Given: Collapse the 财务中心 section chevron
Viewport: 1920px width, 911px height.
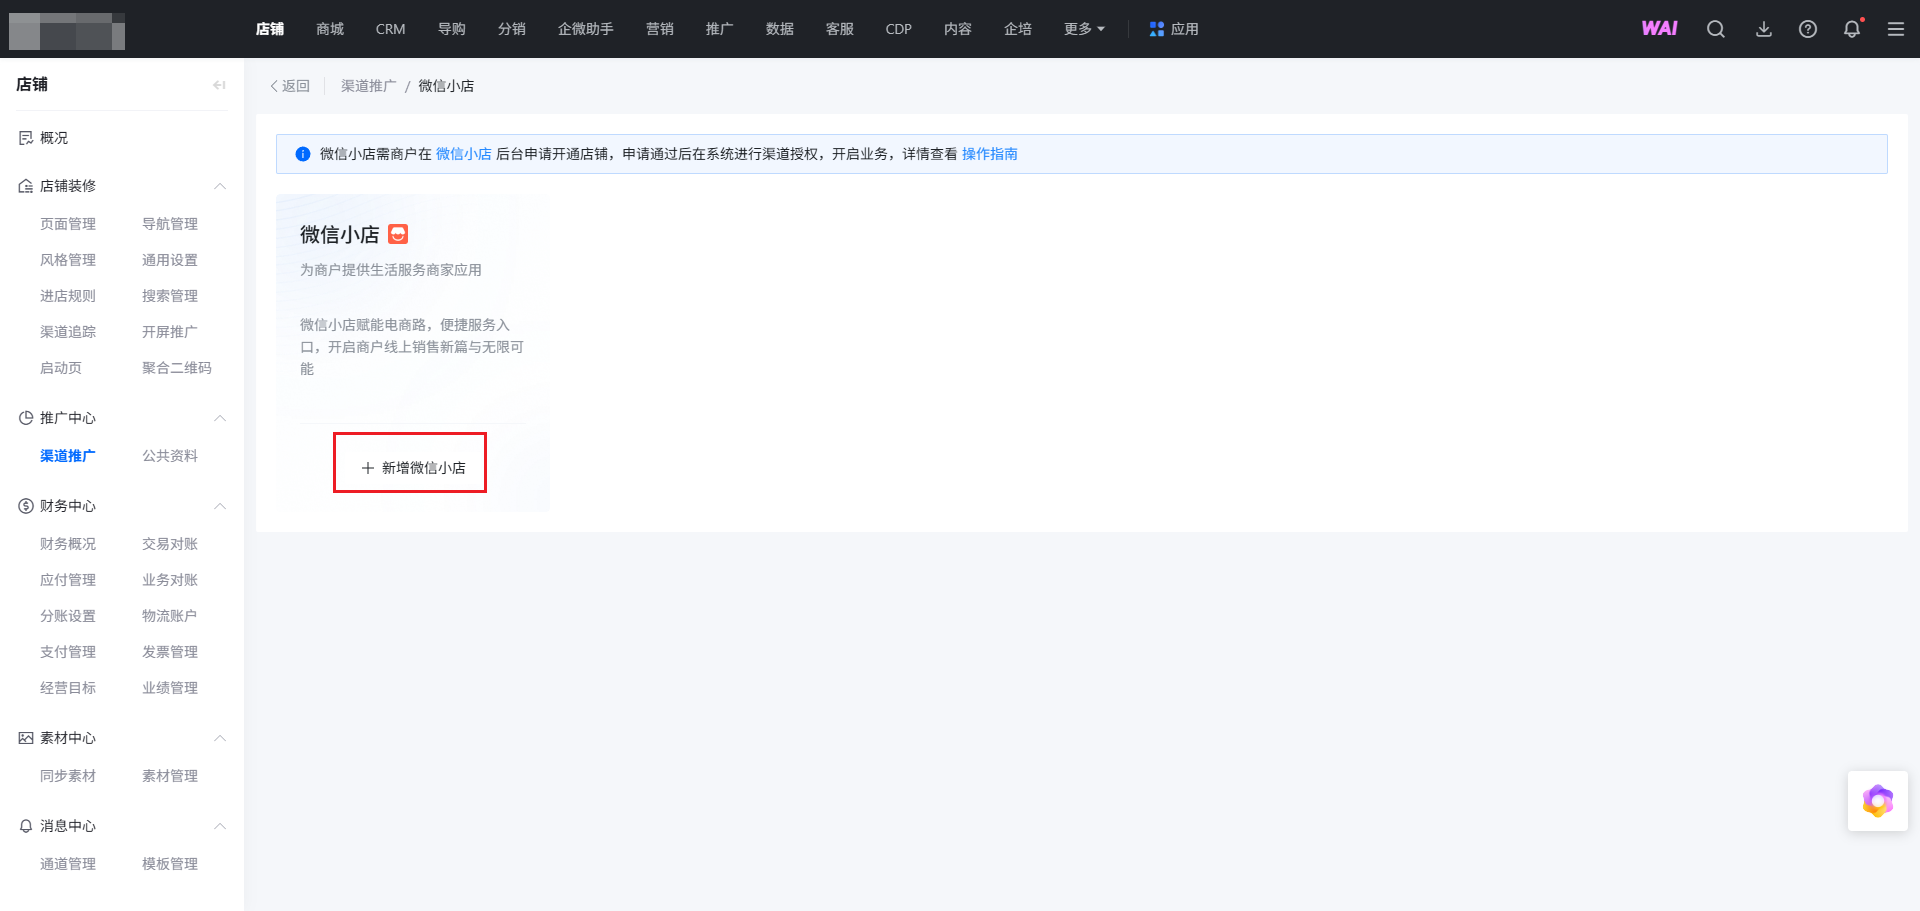Looking at the screenshot, I should pyautogui.click(x=220, y=506).
